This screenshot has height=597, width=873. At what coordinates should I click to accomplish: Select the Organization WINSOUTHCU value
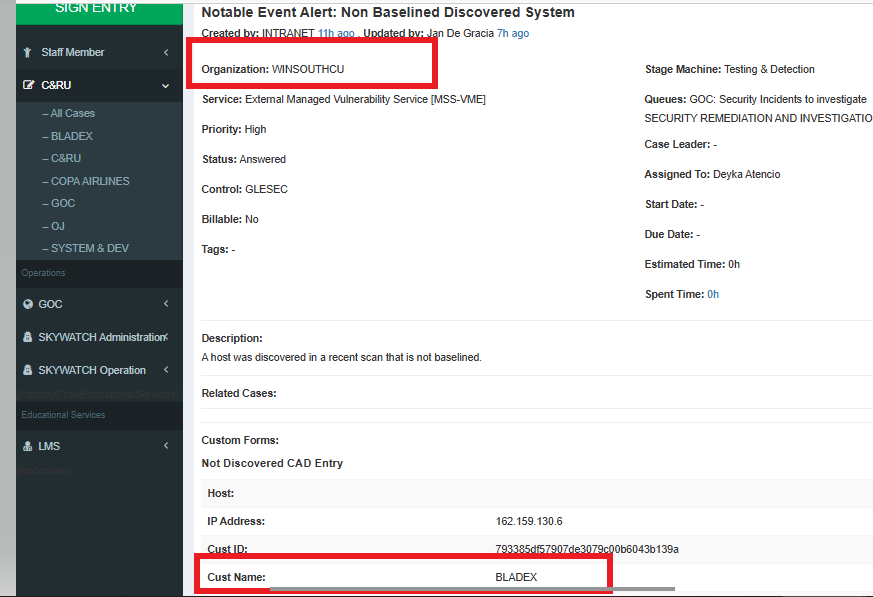click(x=308, y=69)
